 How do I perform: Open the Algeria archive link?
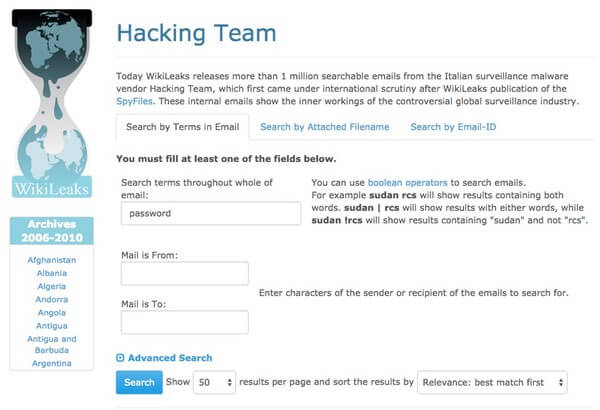click(x=52, y=286)
